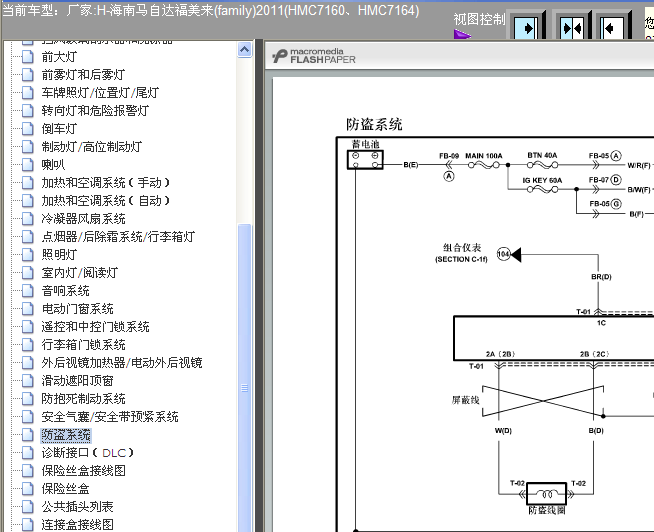The image size is (654, 532).
Task: Click the 防盗系统 diagram title
Action: (374, 124)
